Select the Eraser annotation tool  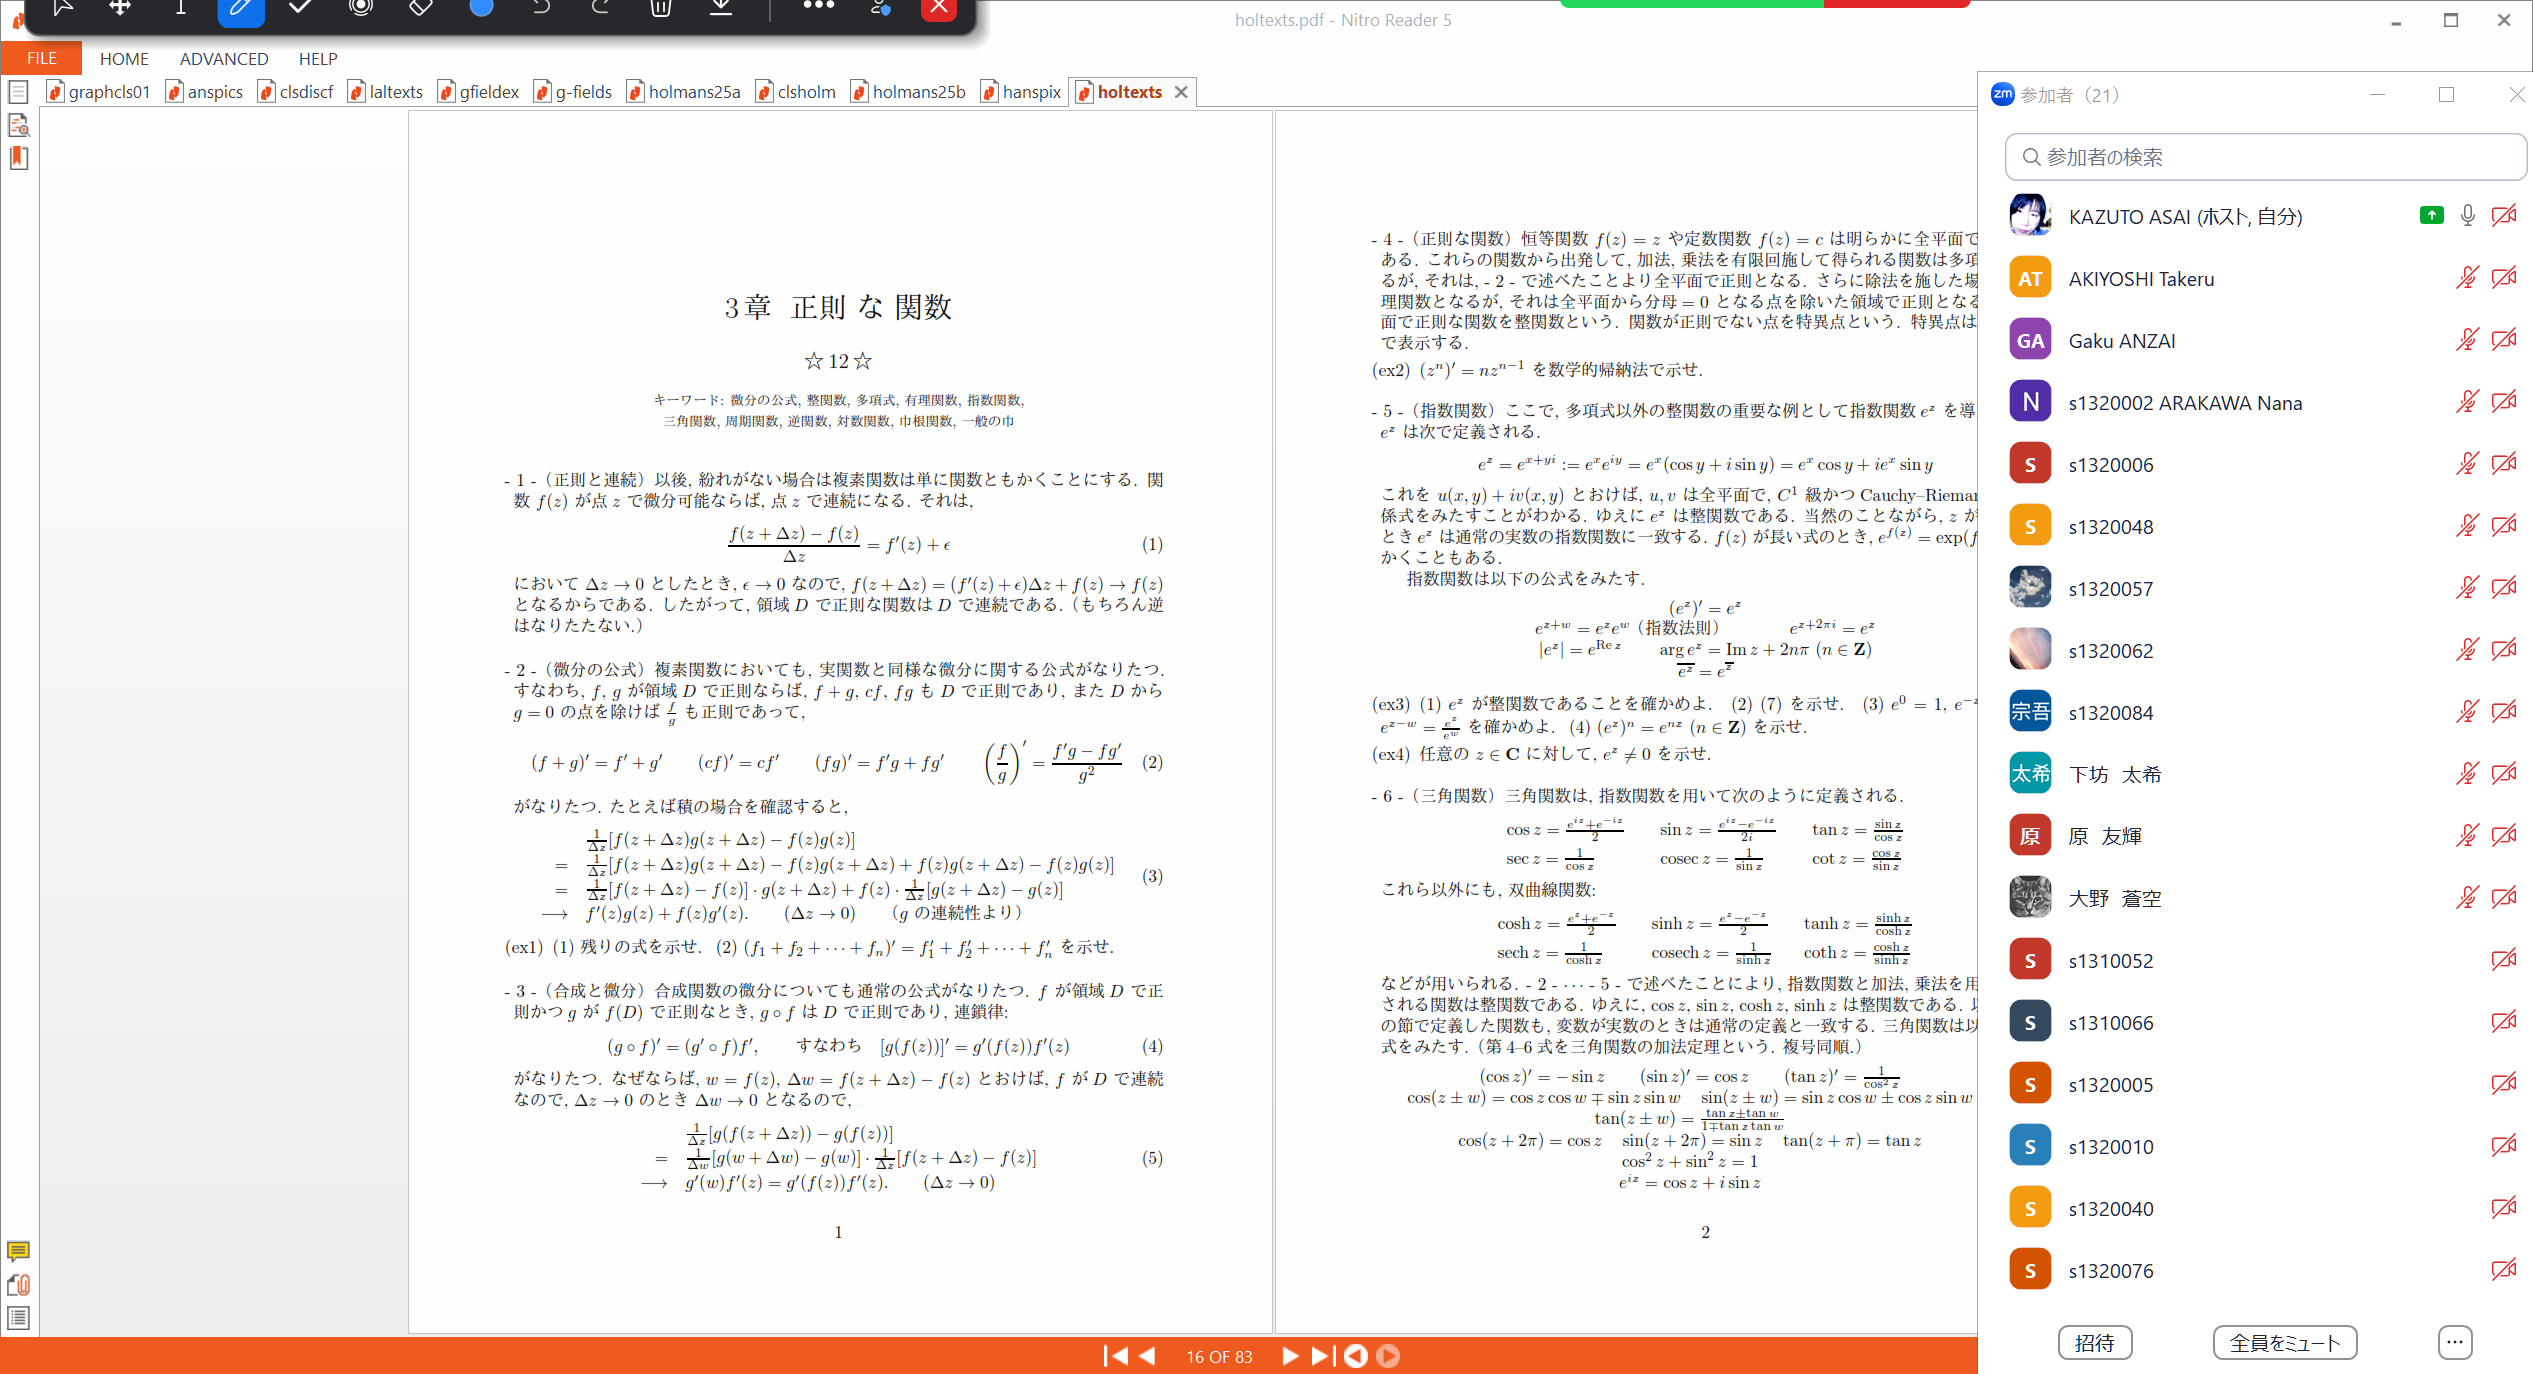click(x=420, y=8)
